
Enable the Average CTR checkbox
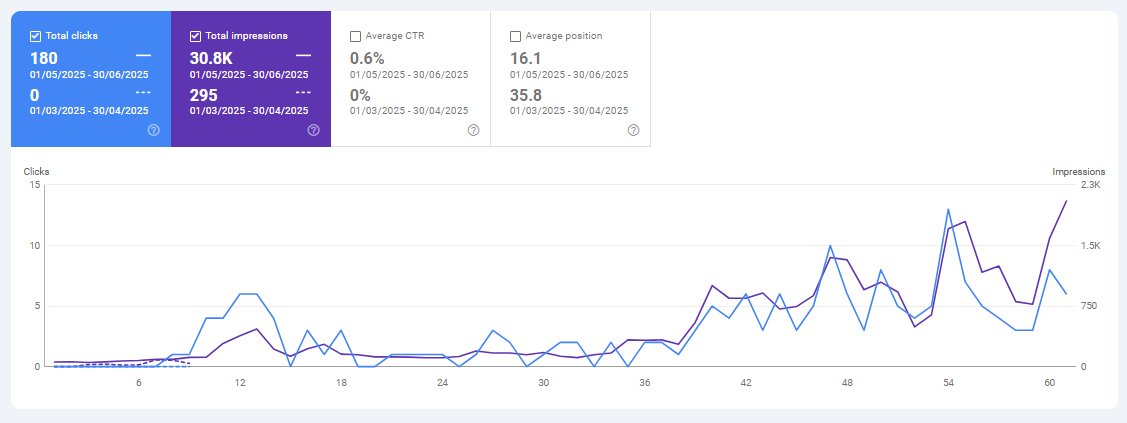pos(355,36)
